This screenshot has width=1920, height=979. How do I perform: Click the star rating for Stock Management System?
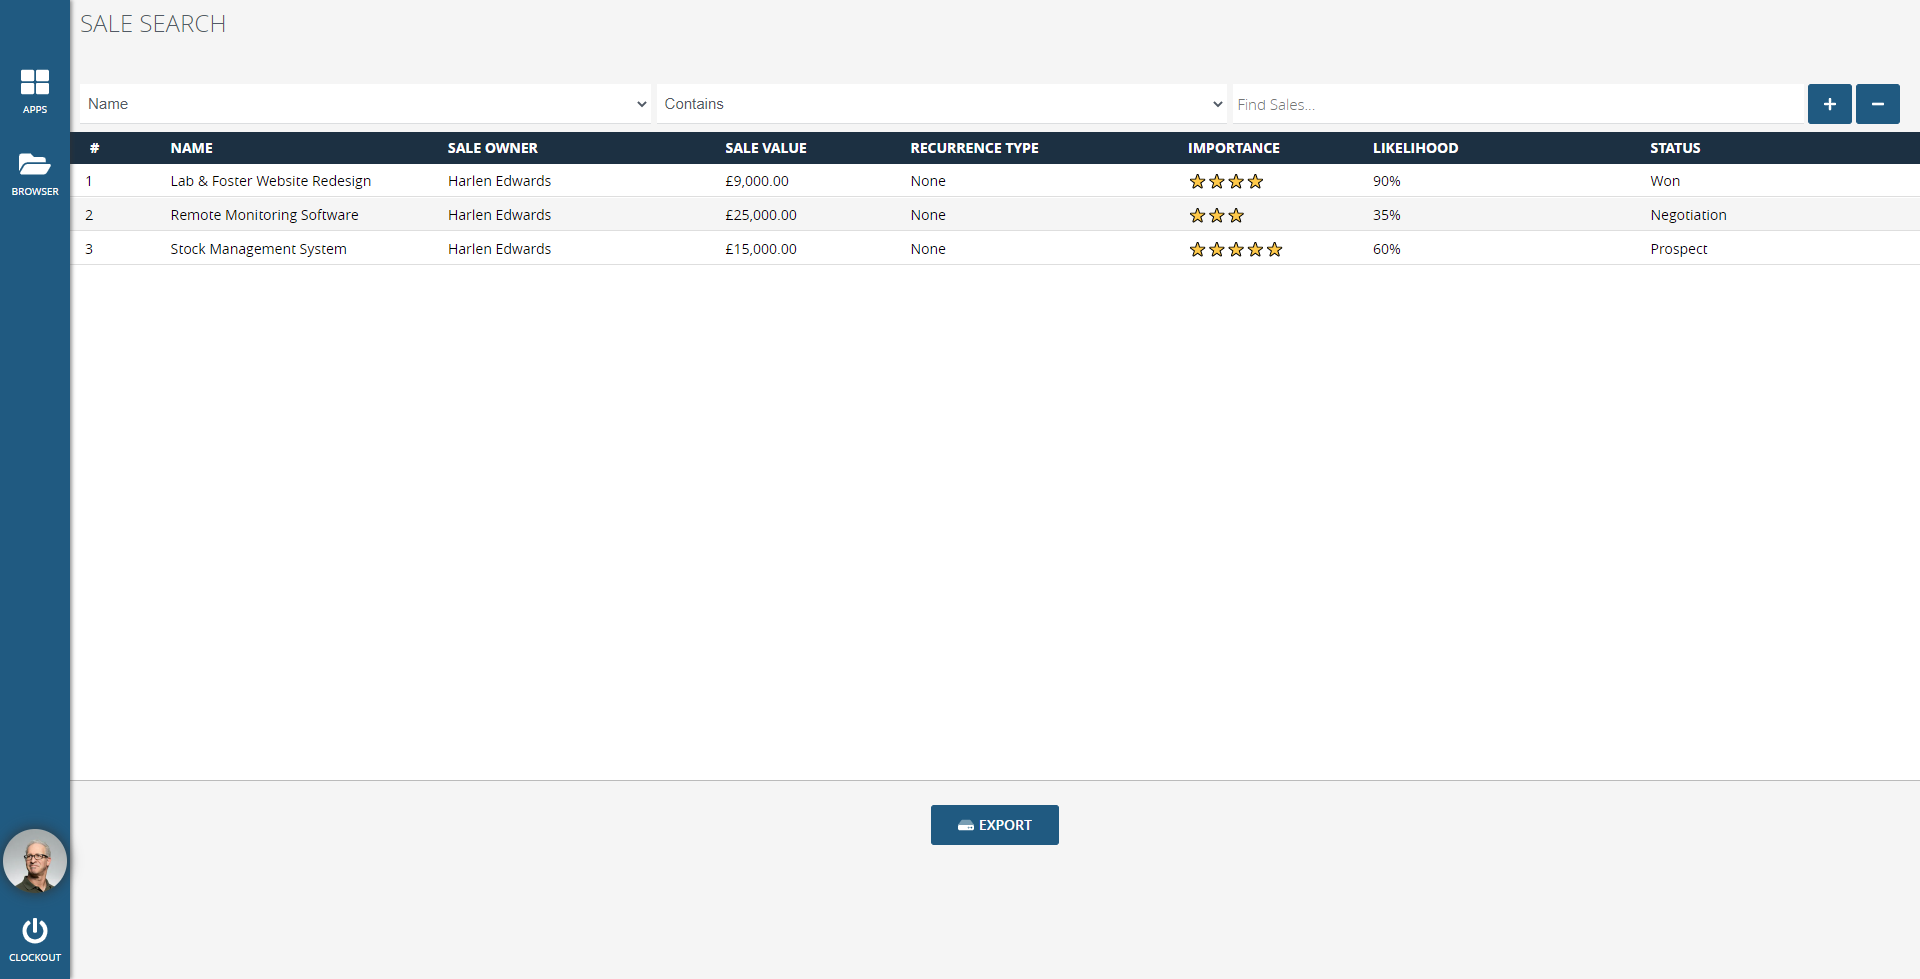tap(1235, 250)
